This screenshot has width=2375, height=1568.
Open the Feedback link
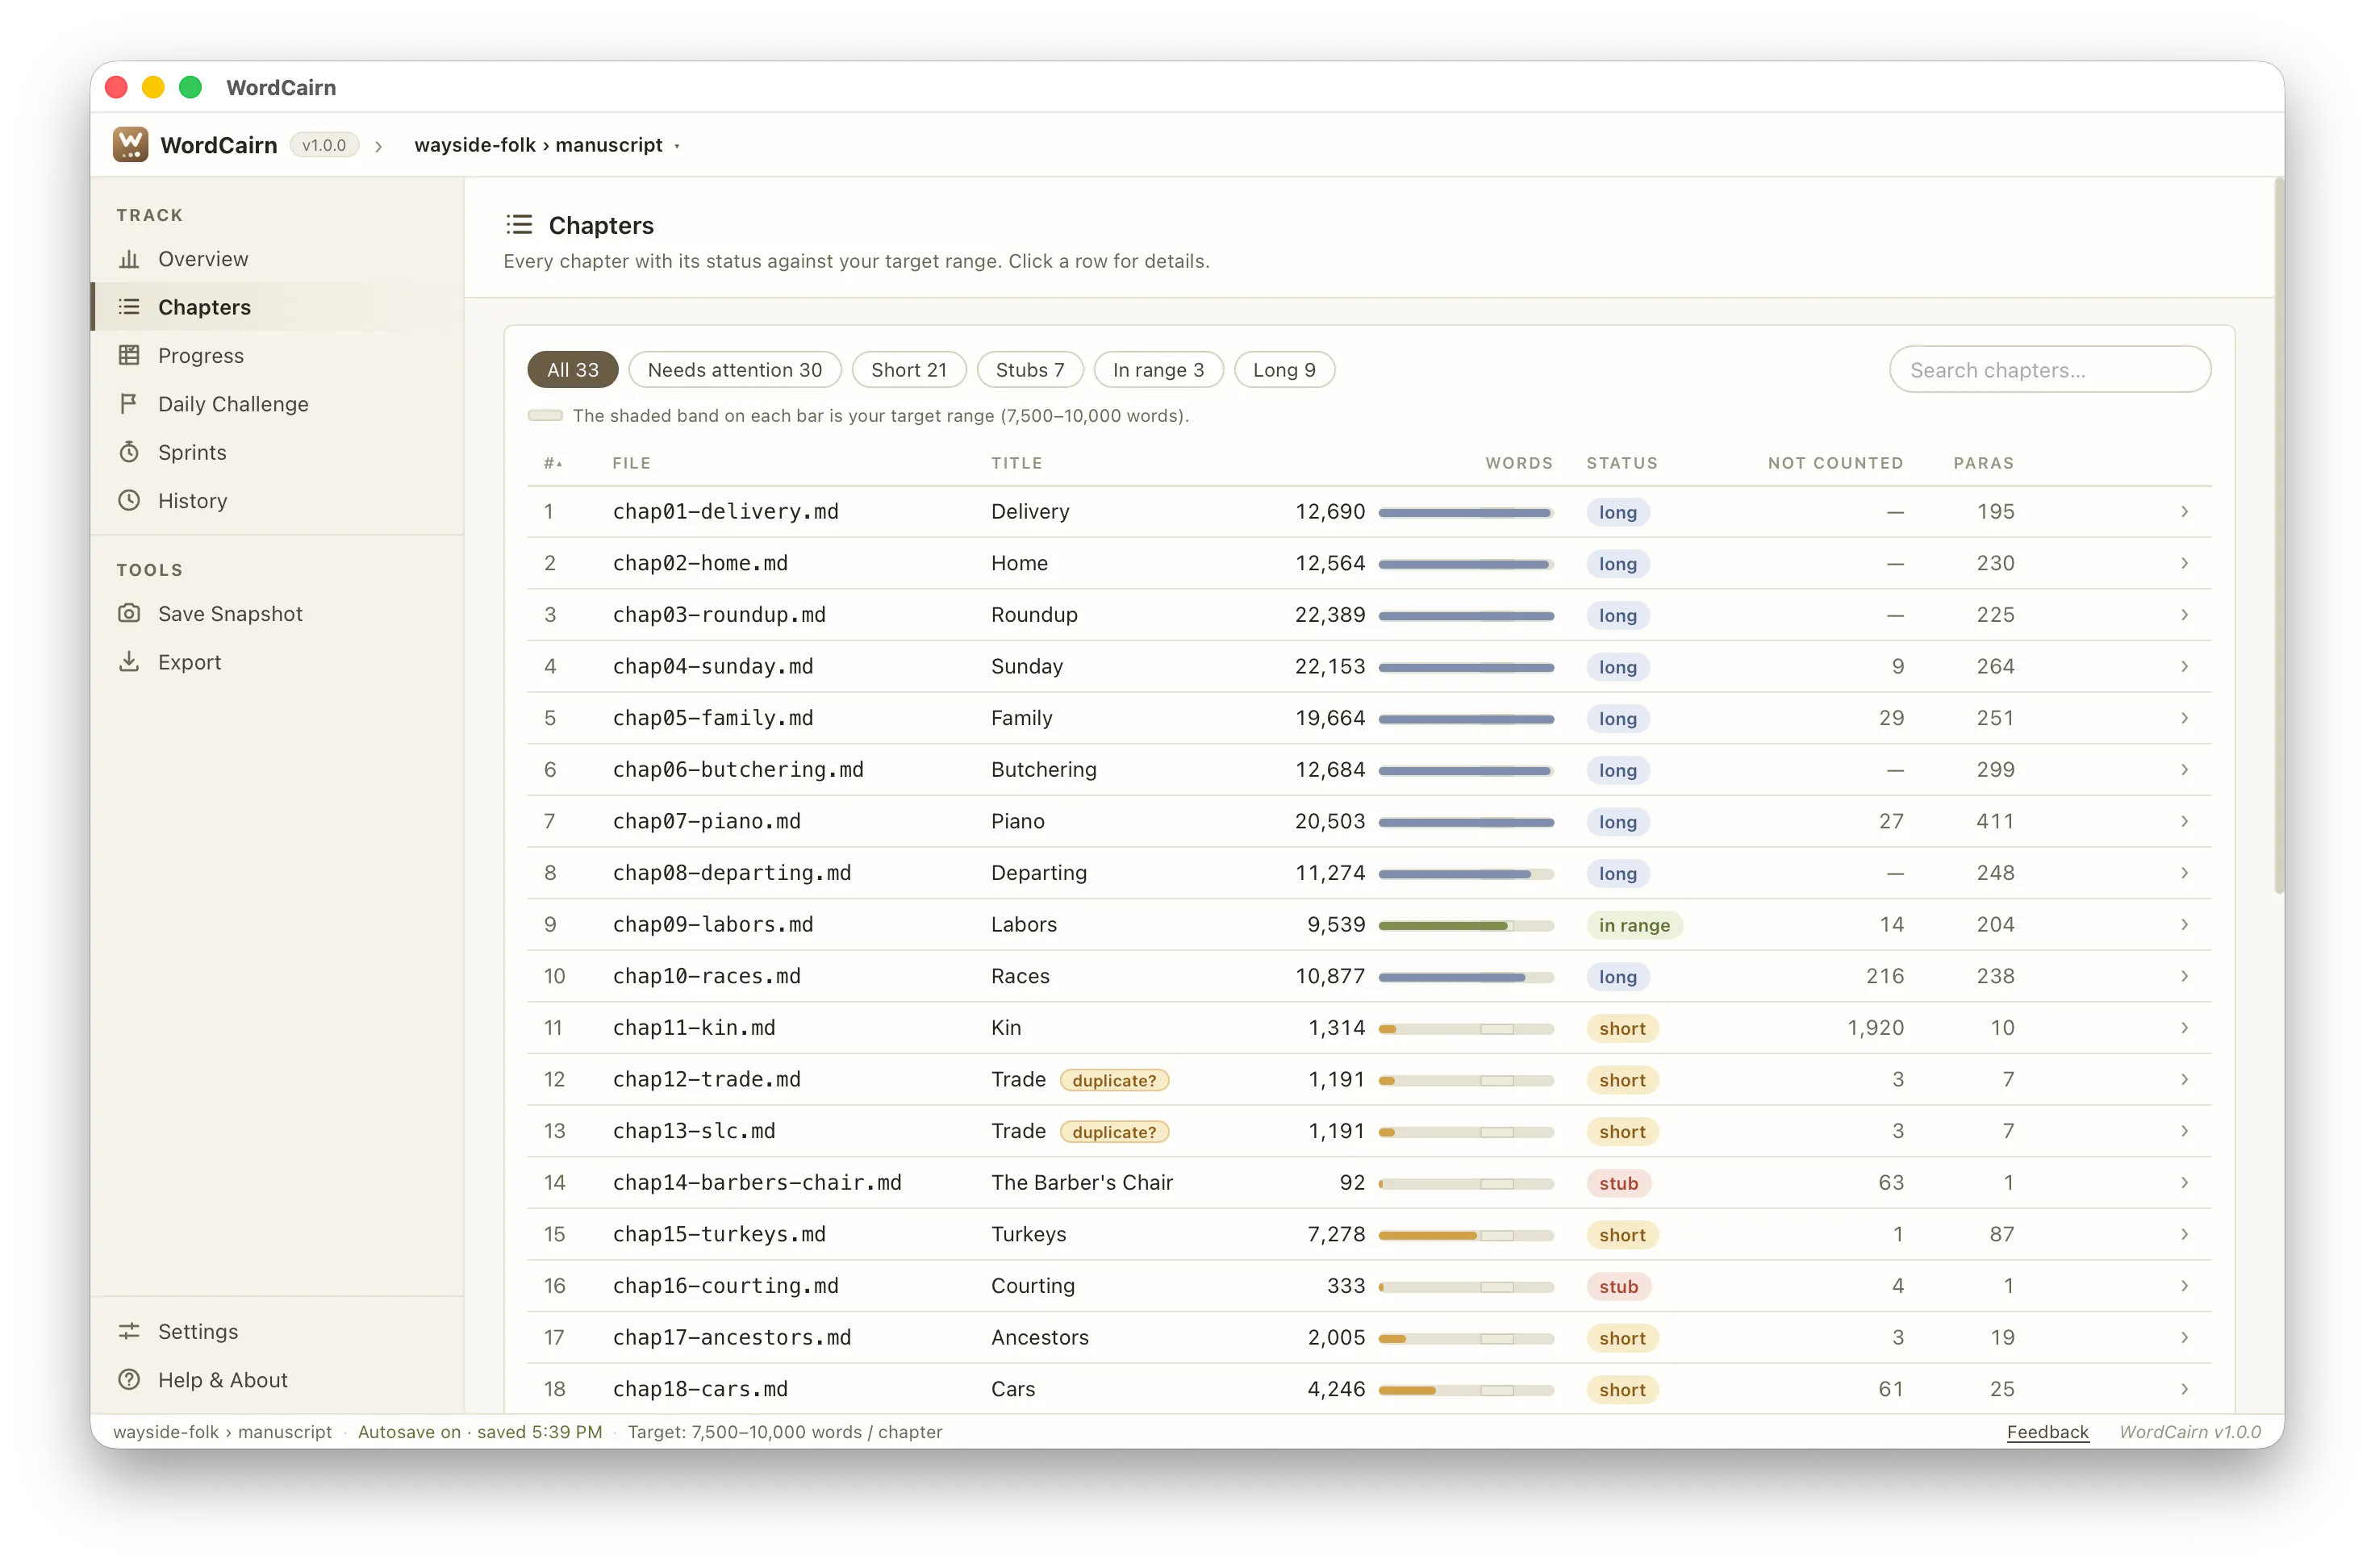coord(2047,1432)
